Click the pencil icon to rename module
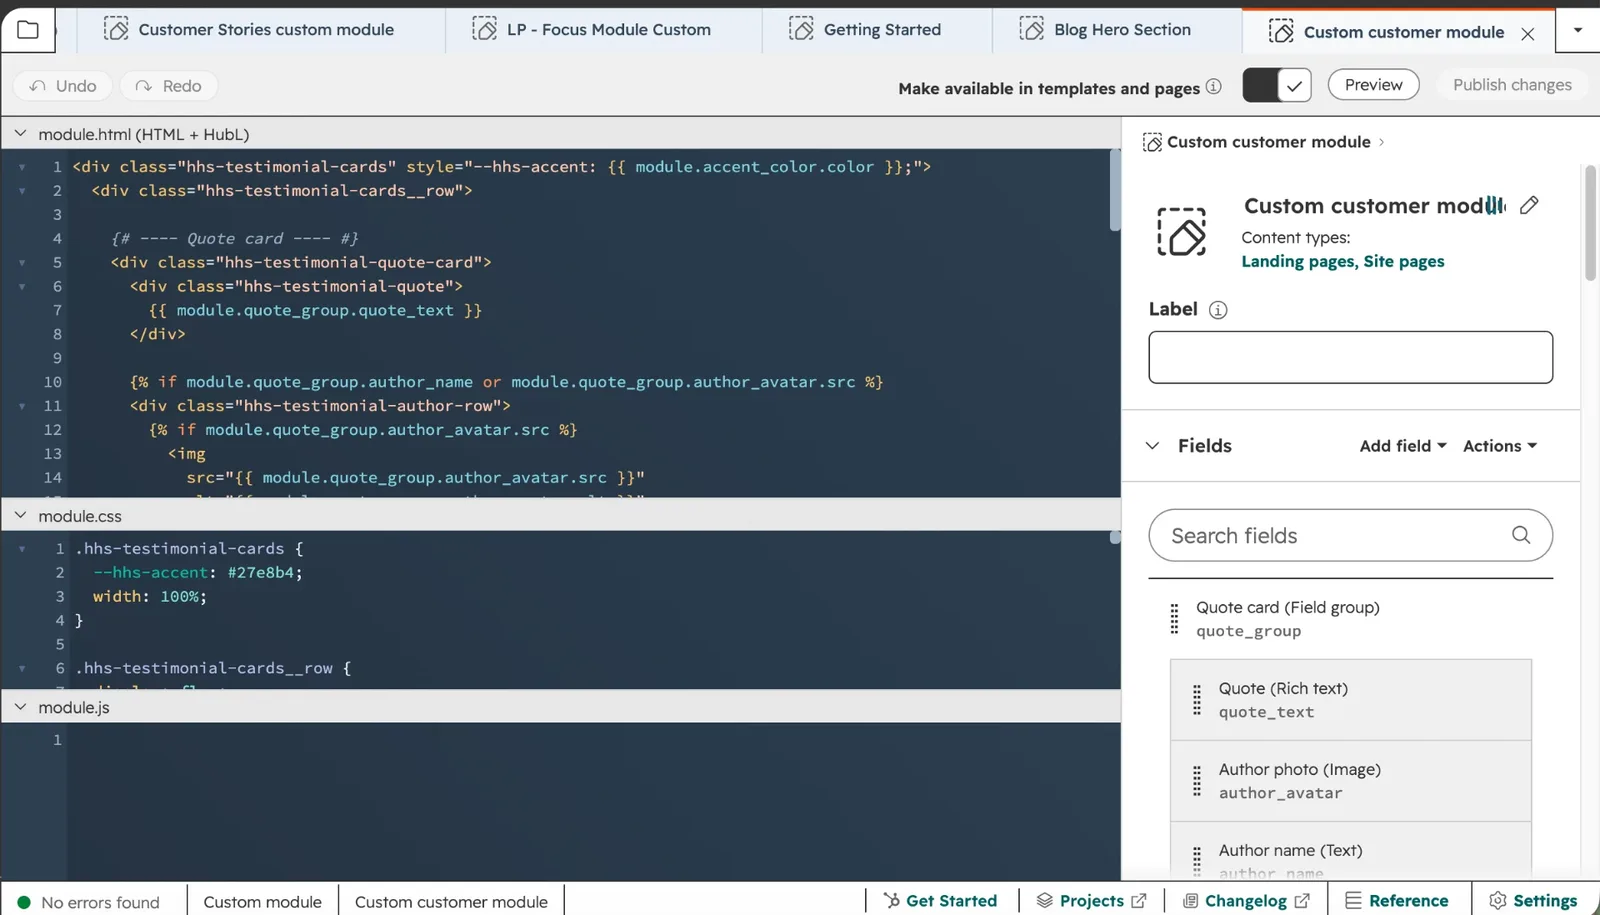This screenshot has height=915, width=1600. click(1529, 205)
